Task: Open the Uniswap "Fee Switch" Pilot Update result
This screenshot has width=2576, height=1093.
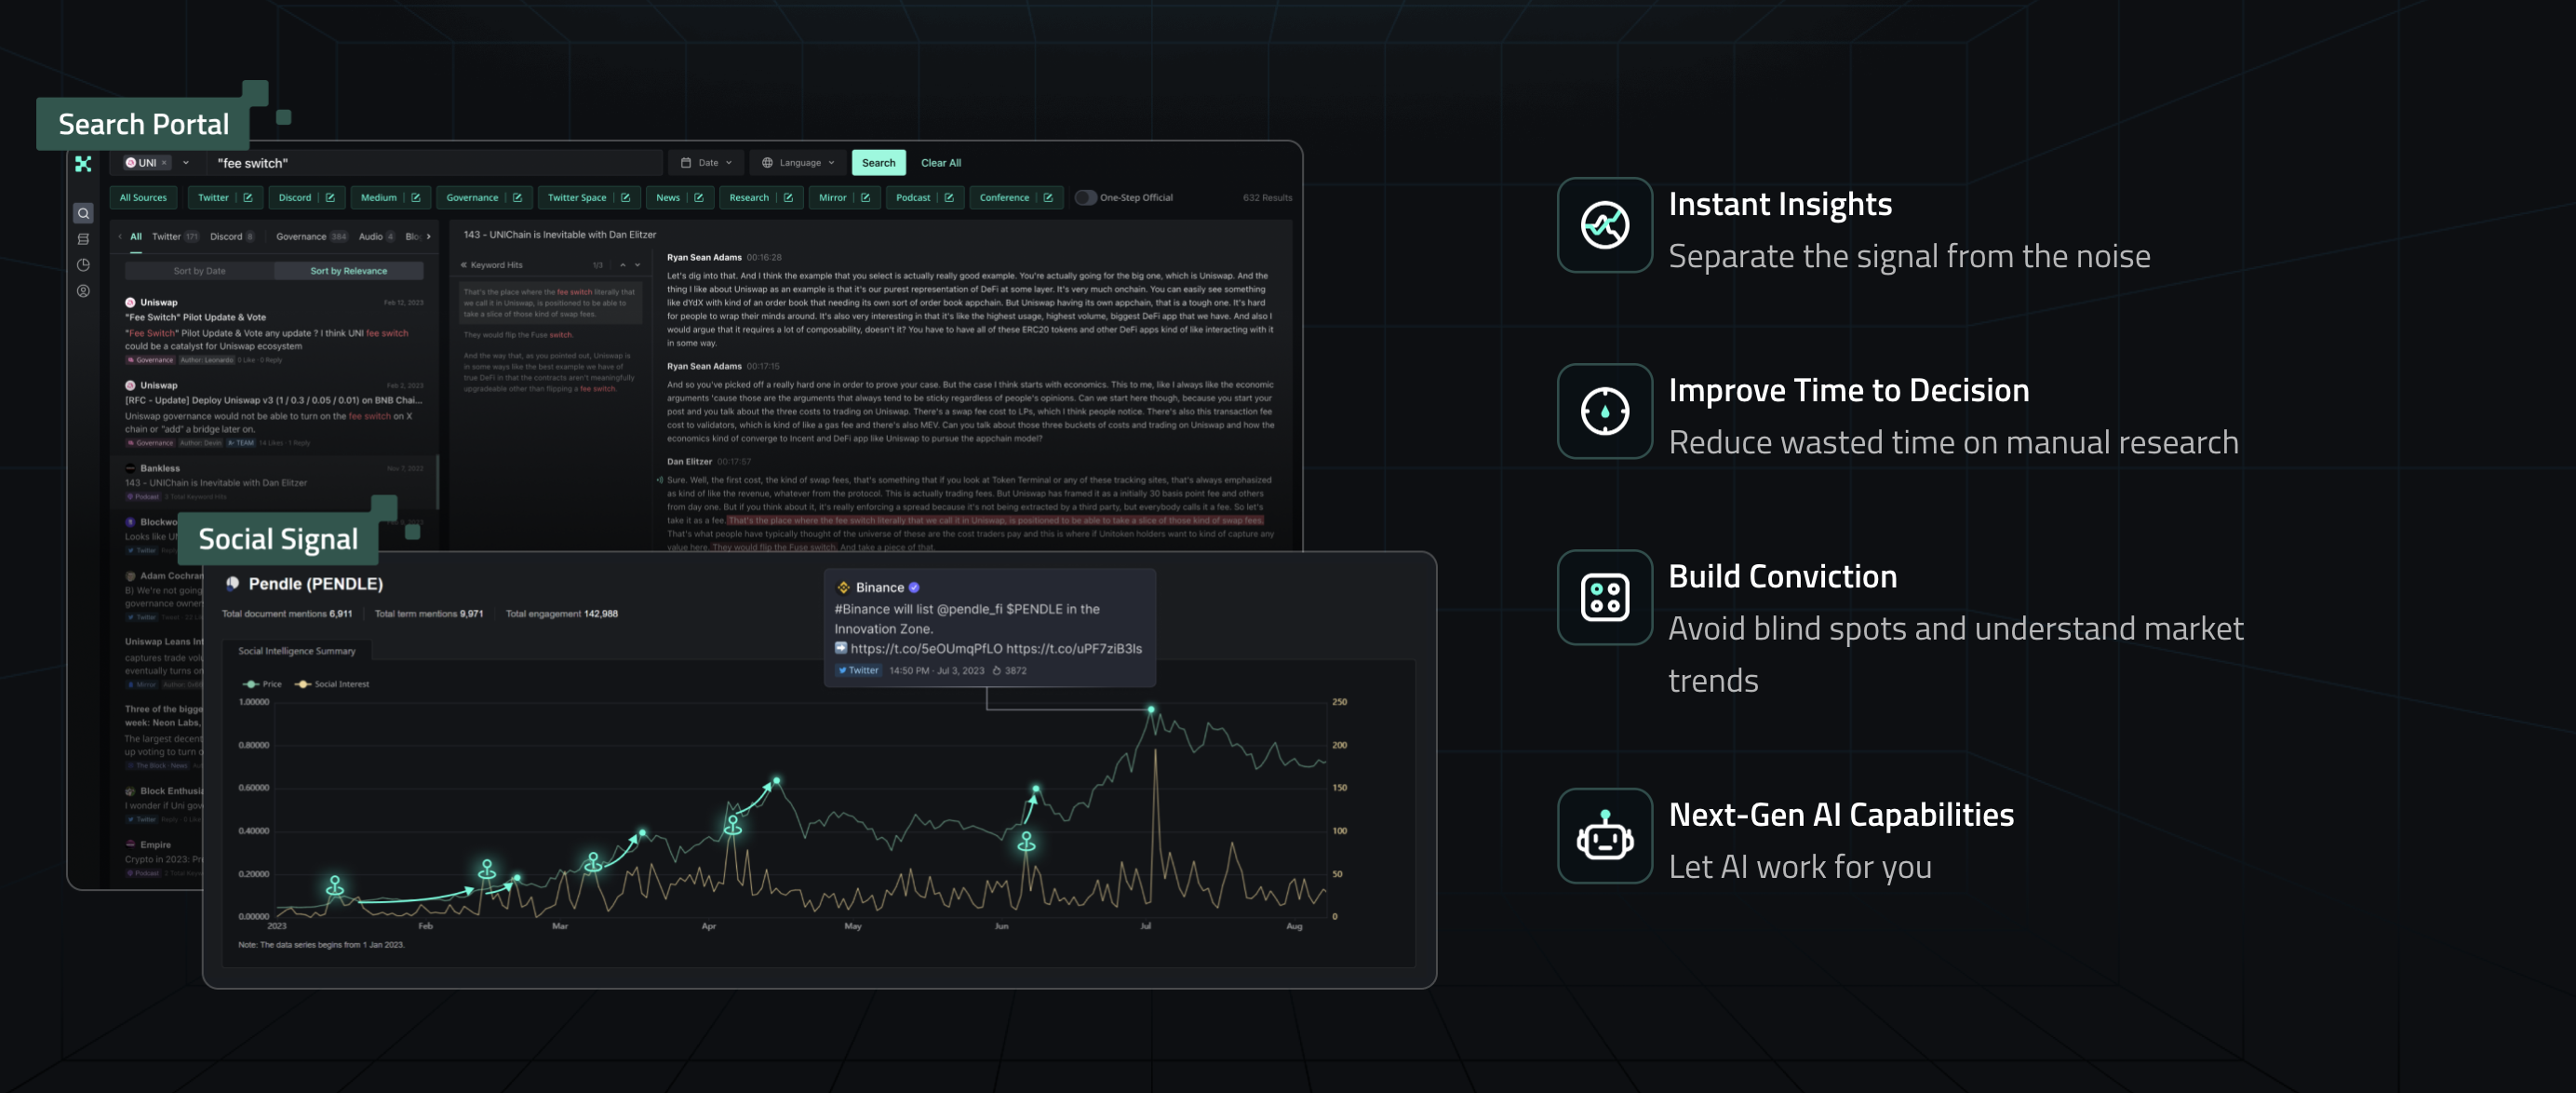Action: [x=274, y=332]
